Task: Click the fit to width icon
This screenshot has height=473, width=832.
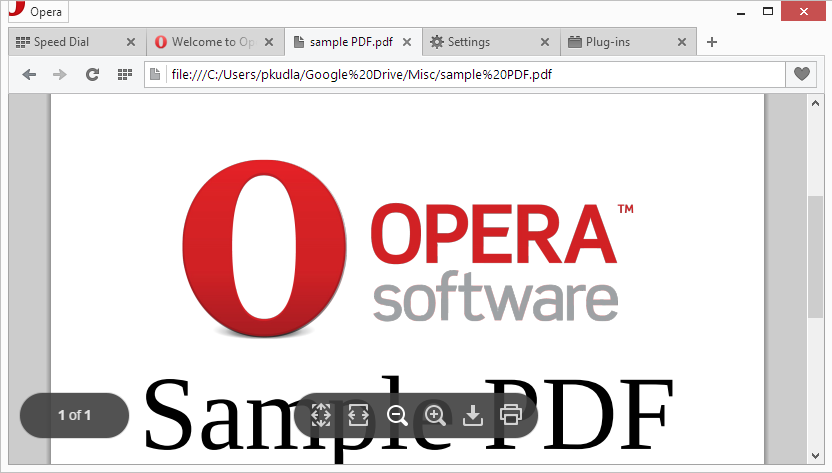Action: click(x=359, y=415)
